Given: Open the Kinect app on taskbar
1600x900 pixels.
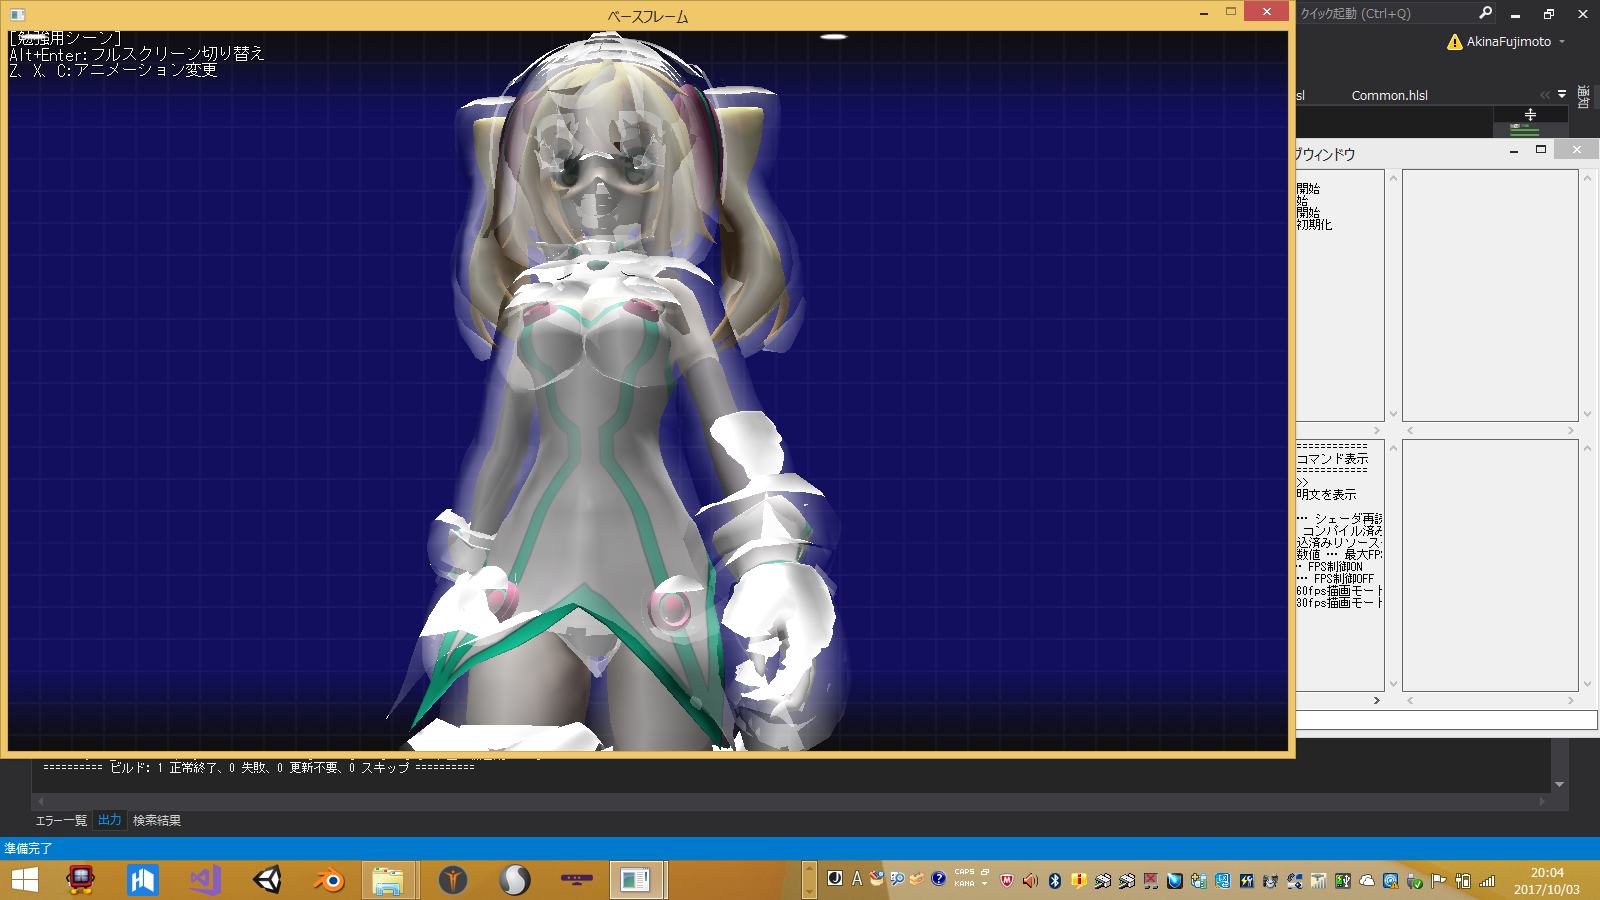Looking at the screenshot, I should (577, 880).
